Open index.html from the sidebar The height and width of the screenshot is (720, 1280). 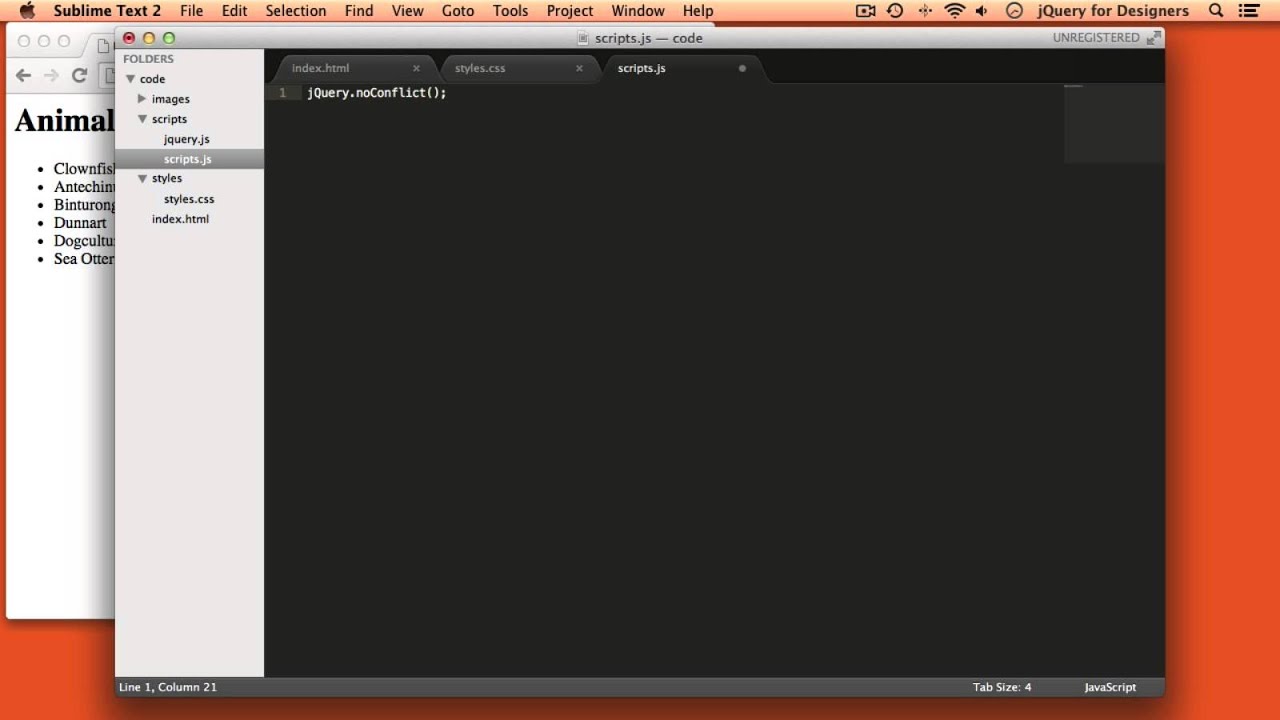tap(180, 219)
